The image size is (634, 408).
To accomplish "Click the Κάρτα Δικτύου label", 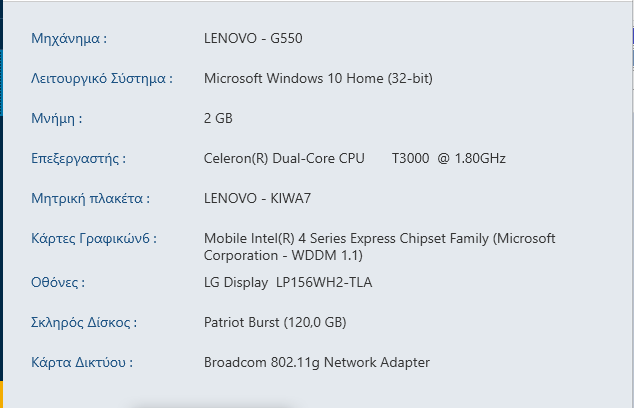I will click(x=82, y=362).
